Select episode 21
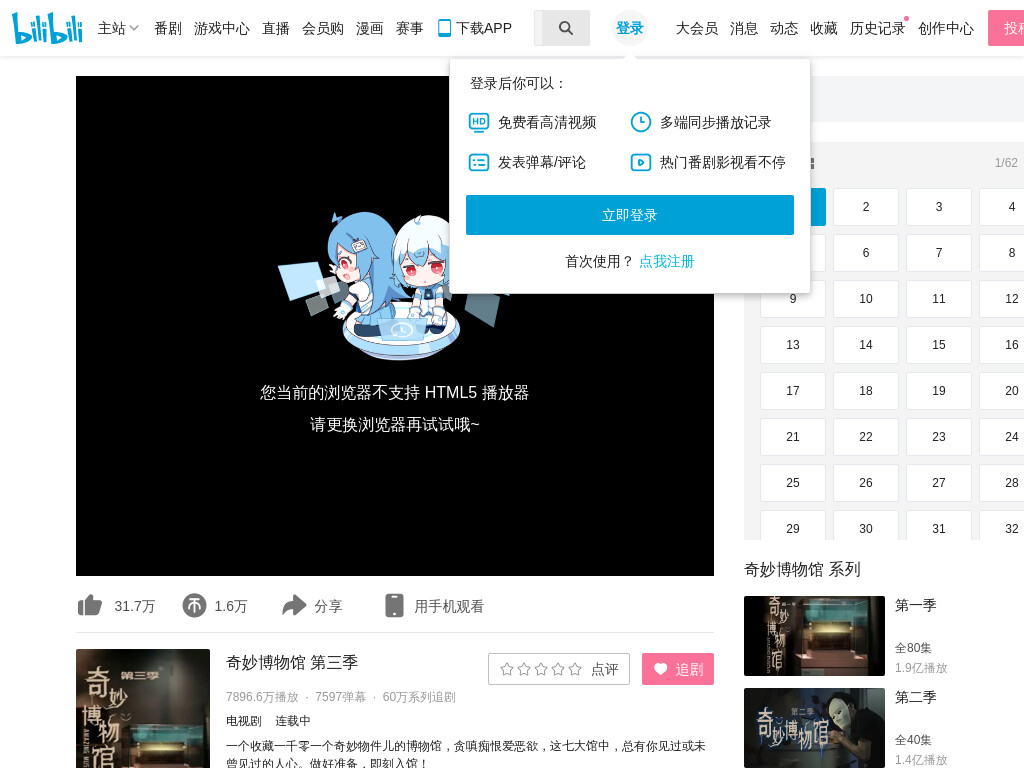The width and height of the screenshot is (1024, 768). pos(793,437)
